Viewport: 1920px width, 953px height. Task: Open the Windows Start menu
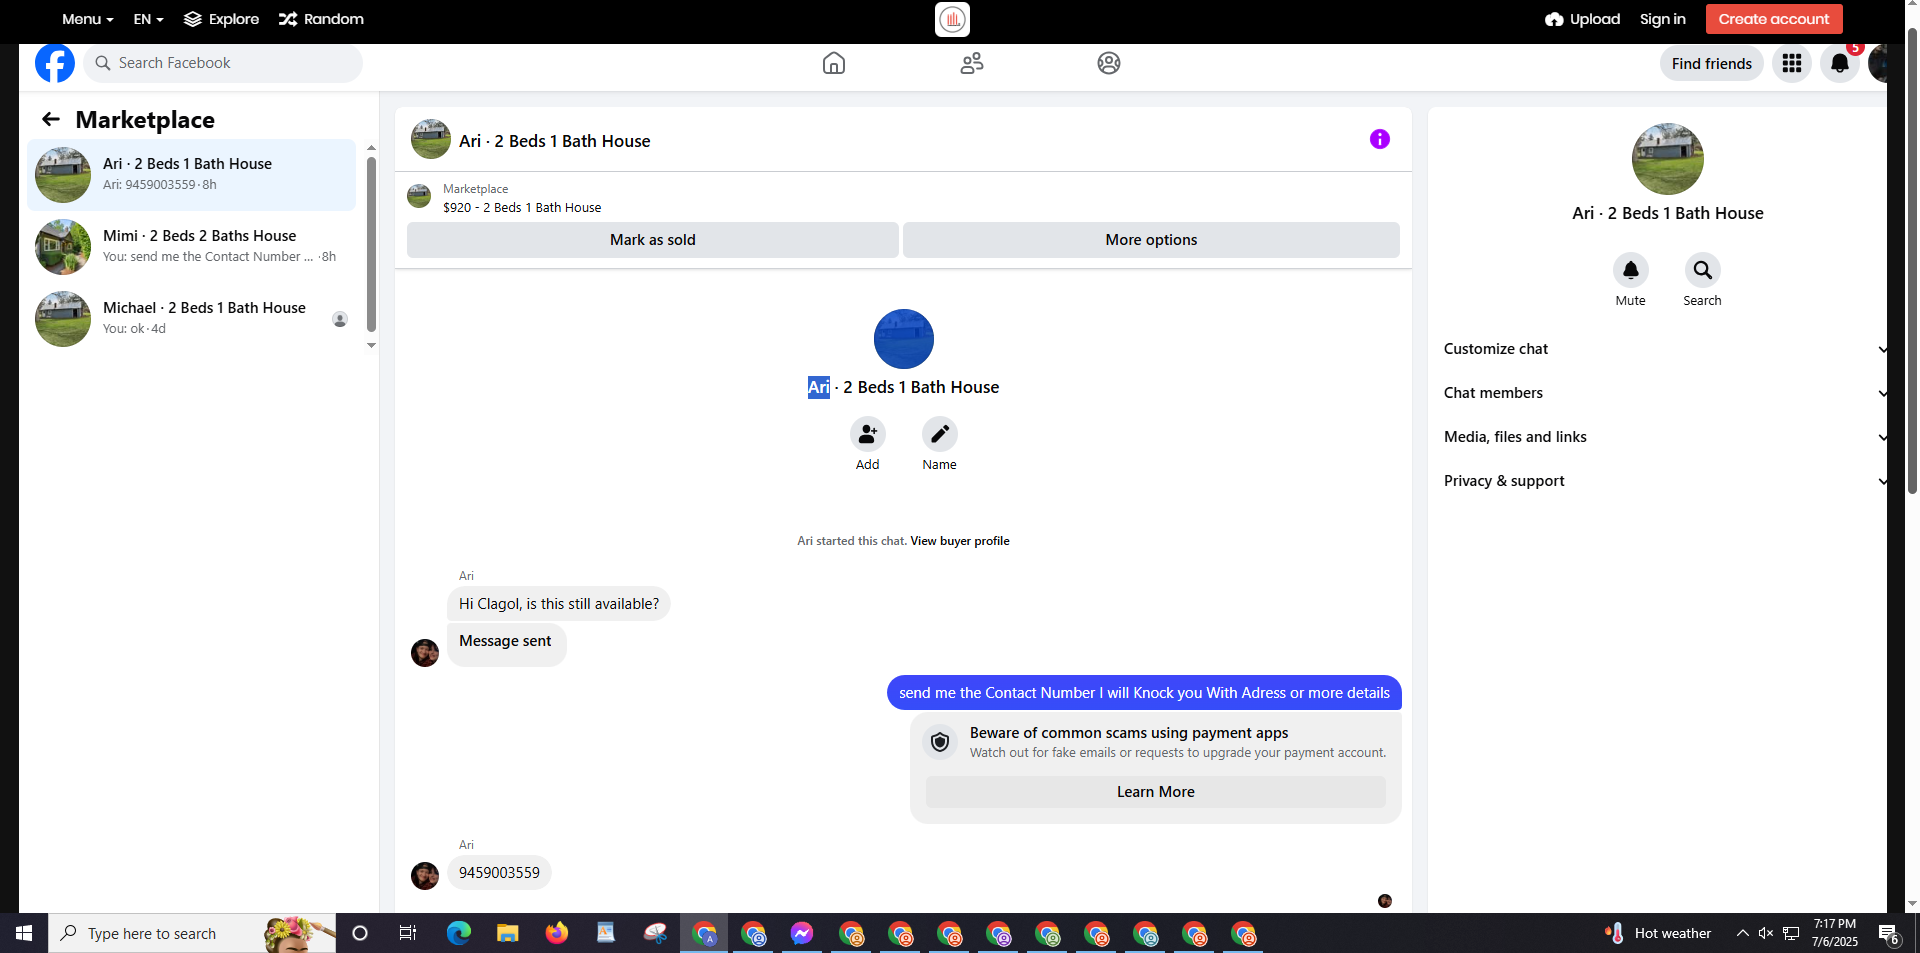24,933
